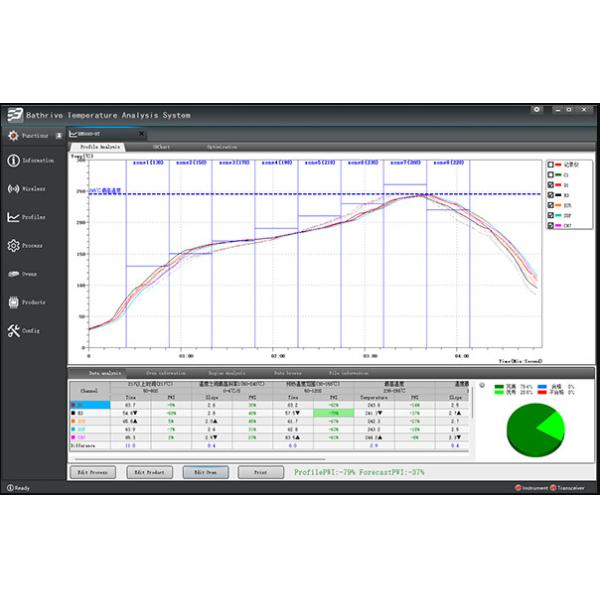Toggle the black series legend checkbox
This screenshot has height=600, width=600.
click(549, 195)
